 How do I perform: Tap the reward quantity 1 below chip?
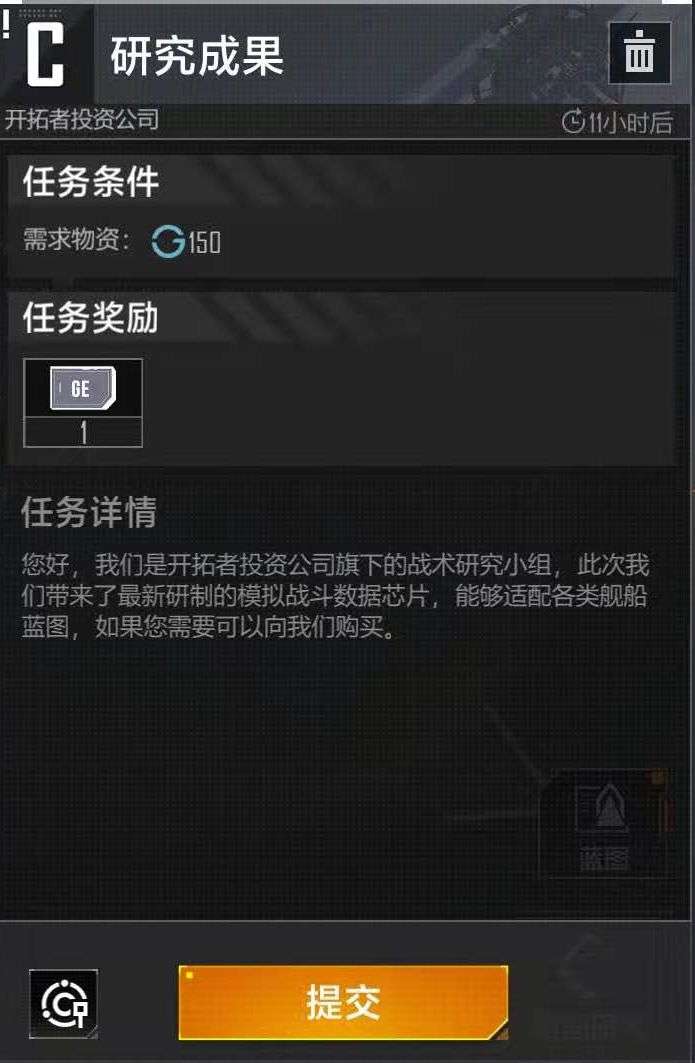coord(83,433)
